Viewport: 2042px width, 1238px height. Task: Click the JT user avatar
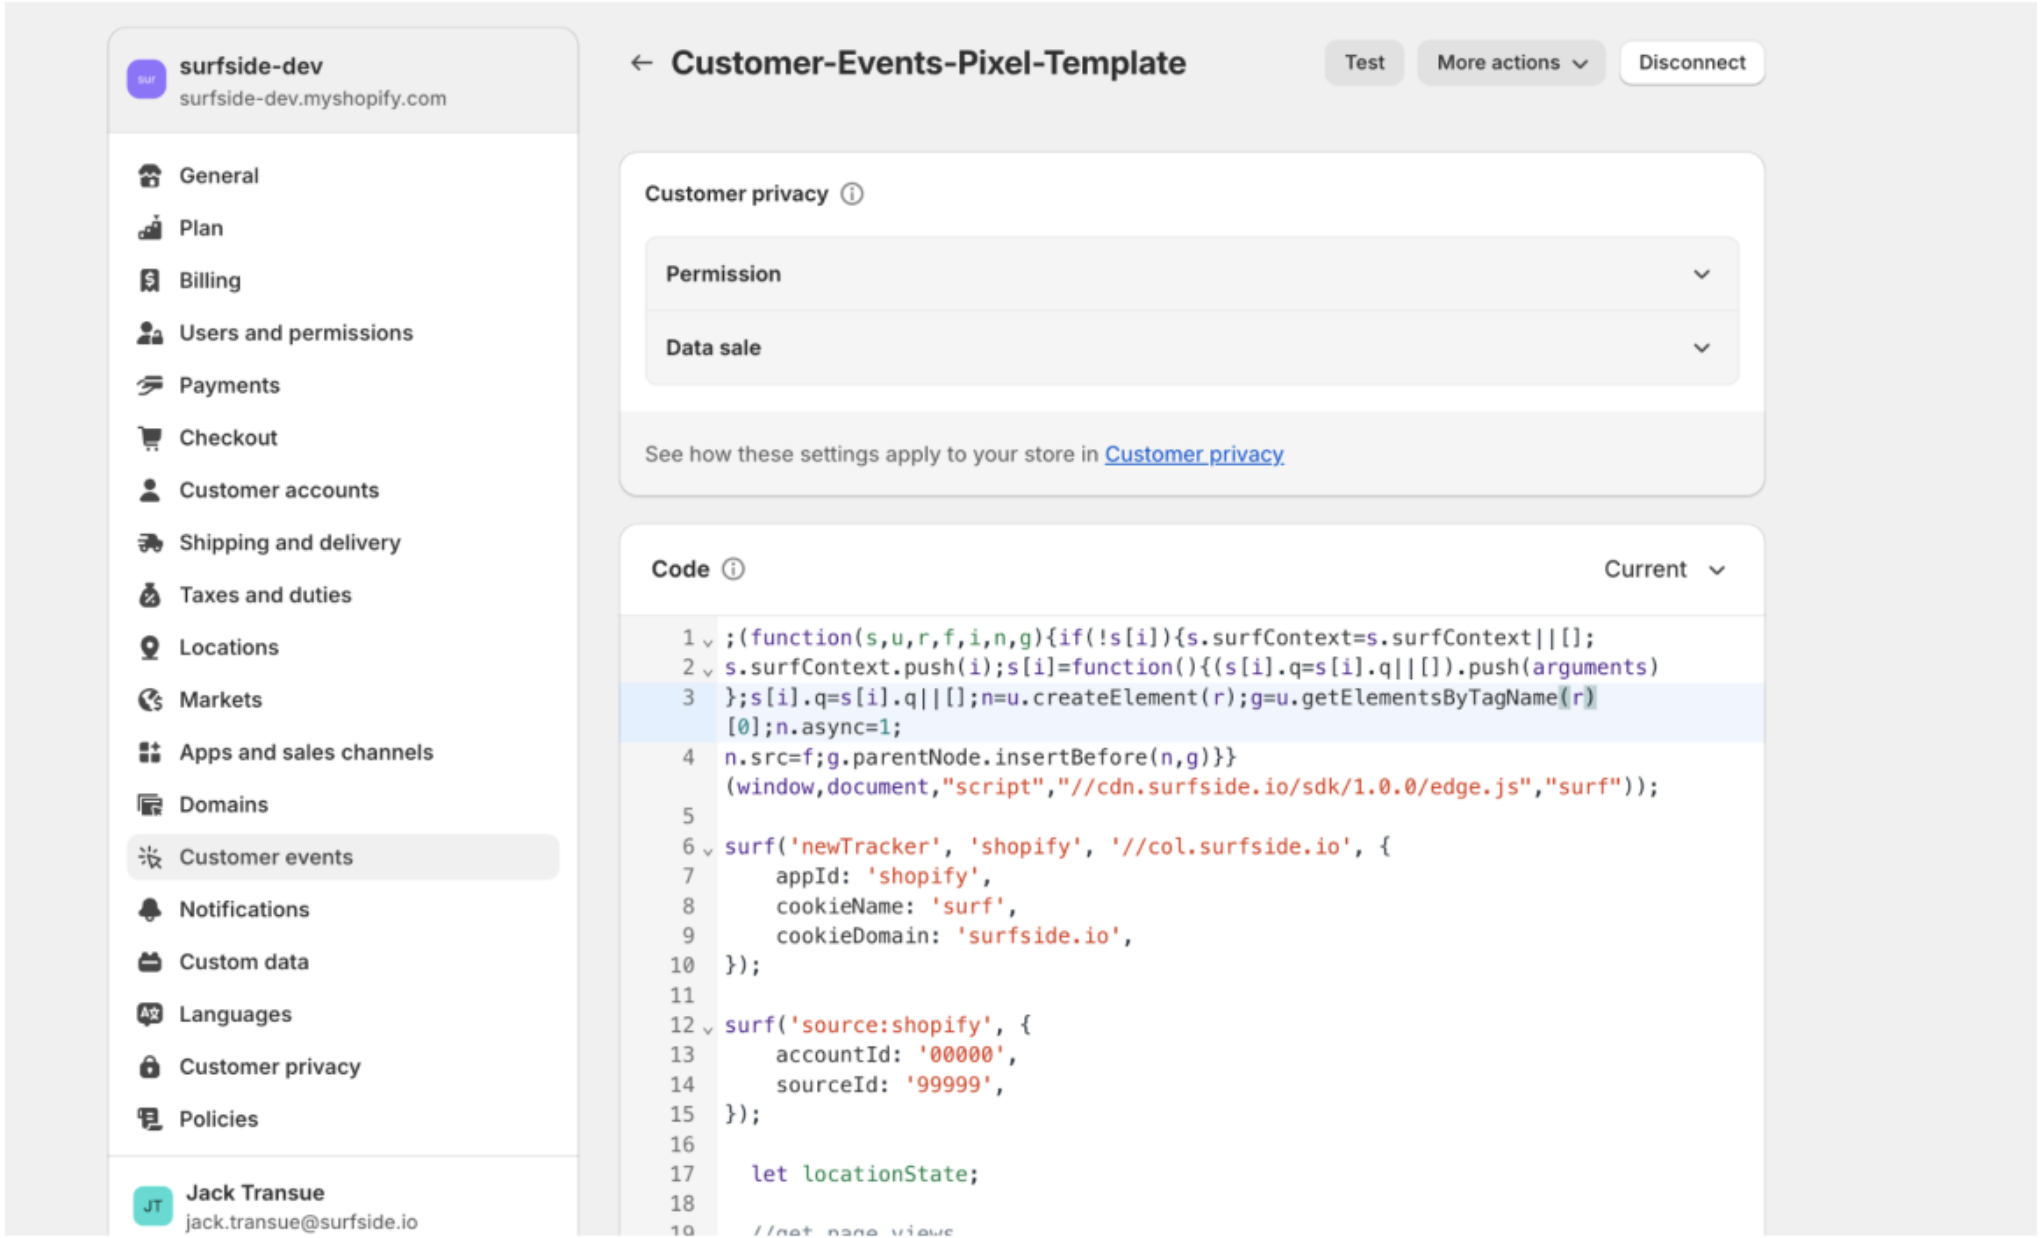[x=153, y=1206]
